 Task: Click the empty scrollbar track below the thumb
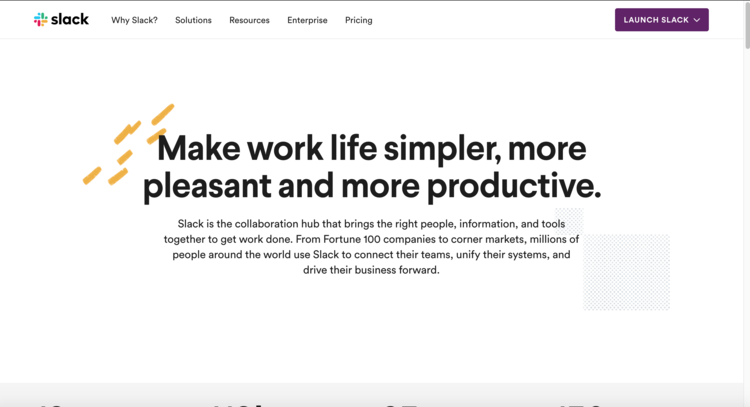[747, 230]
